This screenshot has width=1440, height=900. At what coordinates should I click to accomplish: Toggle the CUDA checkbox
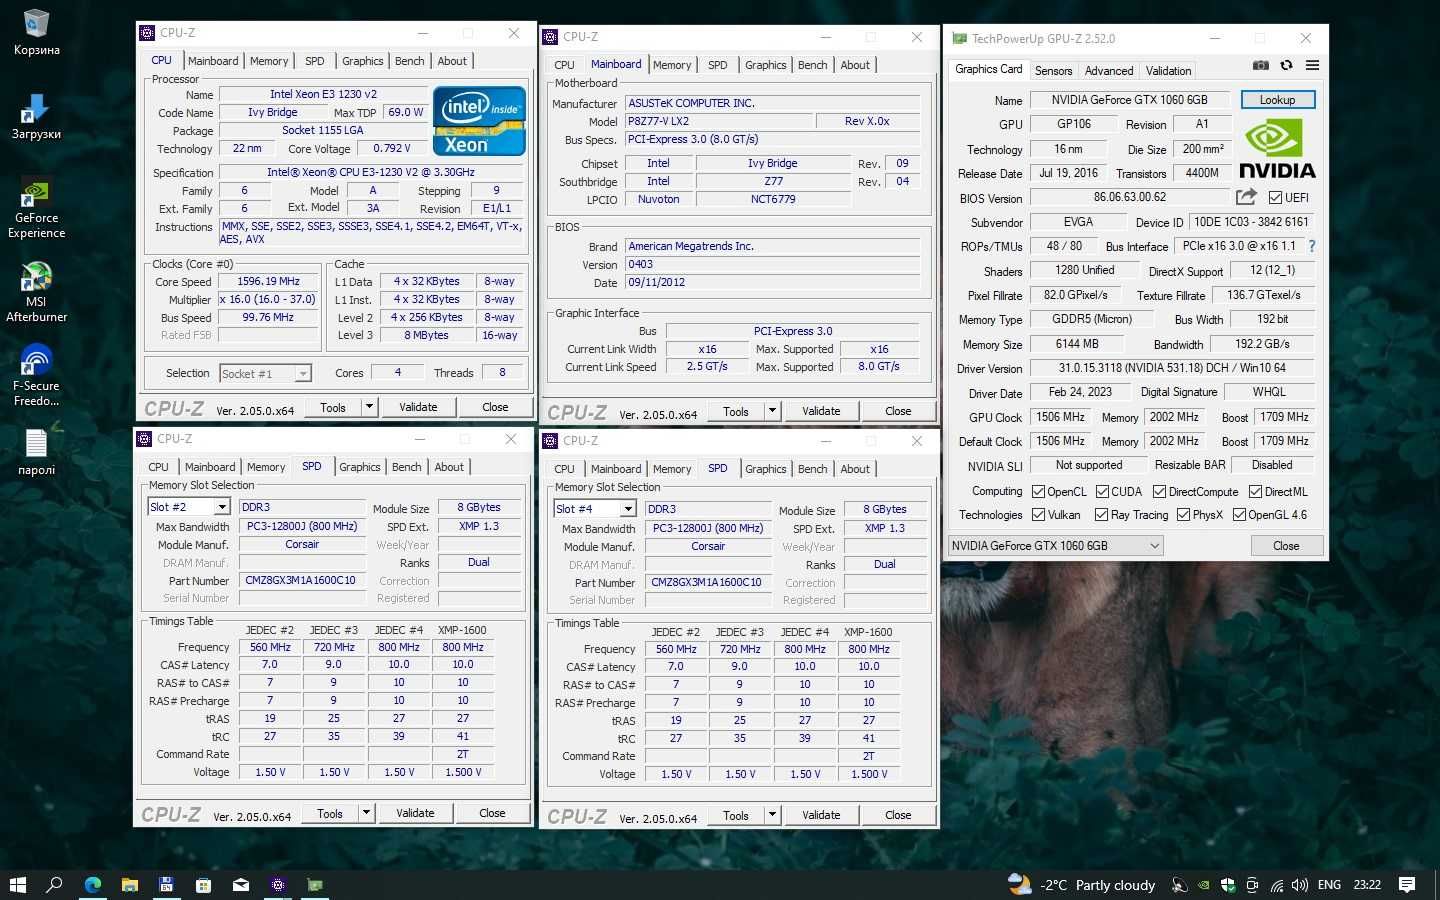tap(1102, 492)
